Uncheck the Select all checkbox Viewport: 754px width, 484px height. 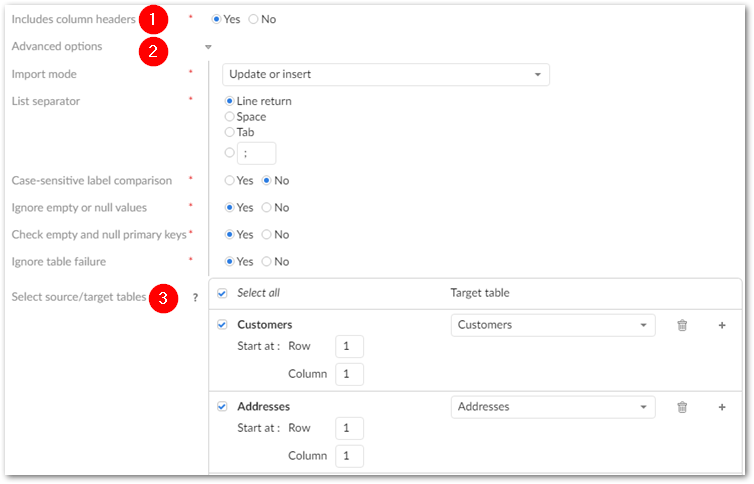(222, 293)
